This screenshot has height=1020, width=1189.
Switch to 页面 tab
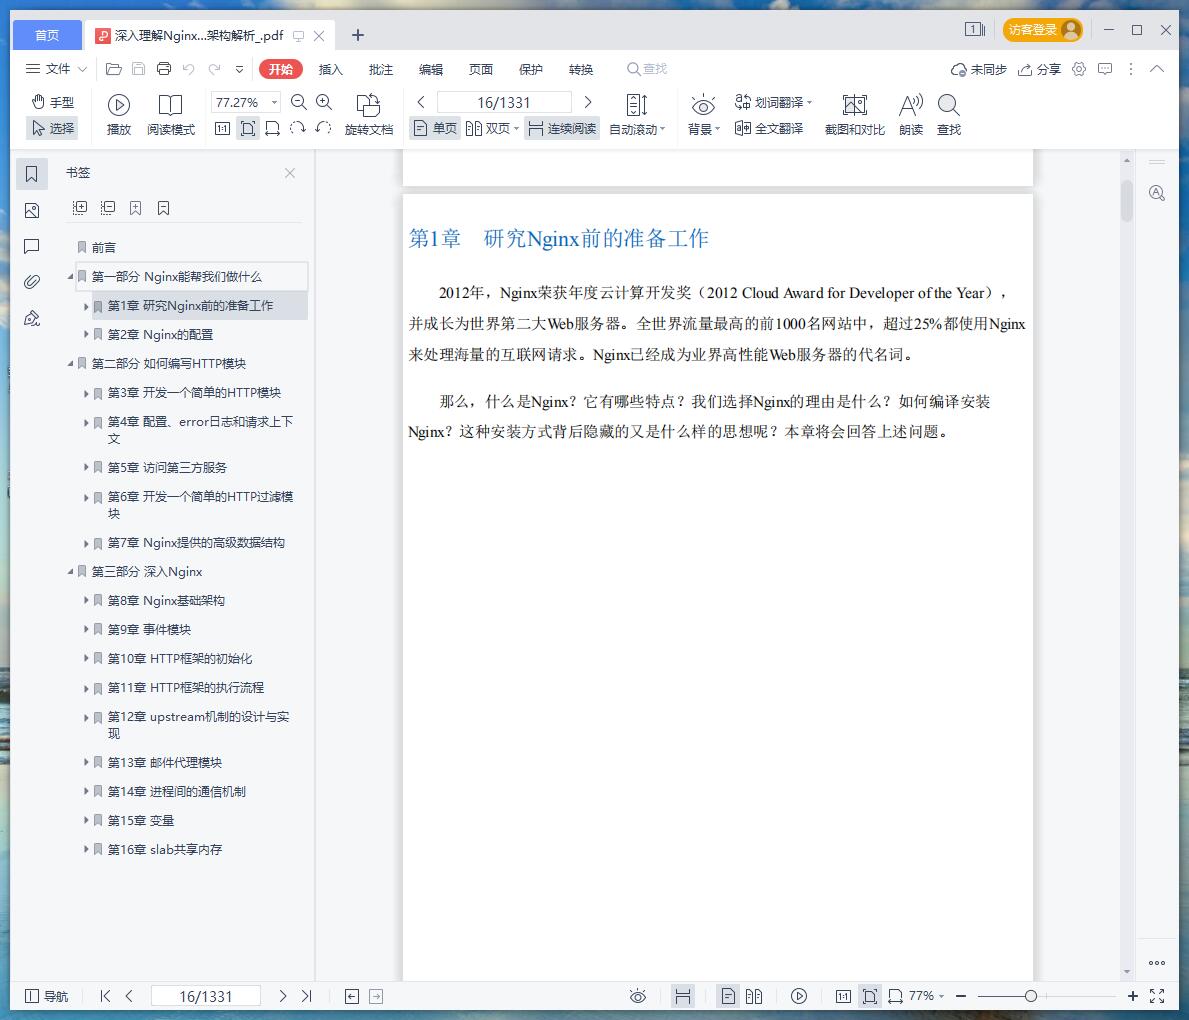[x=481, y=70]
